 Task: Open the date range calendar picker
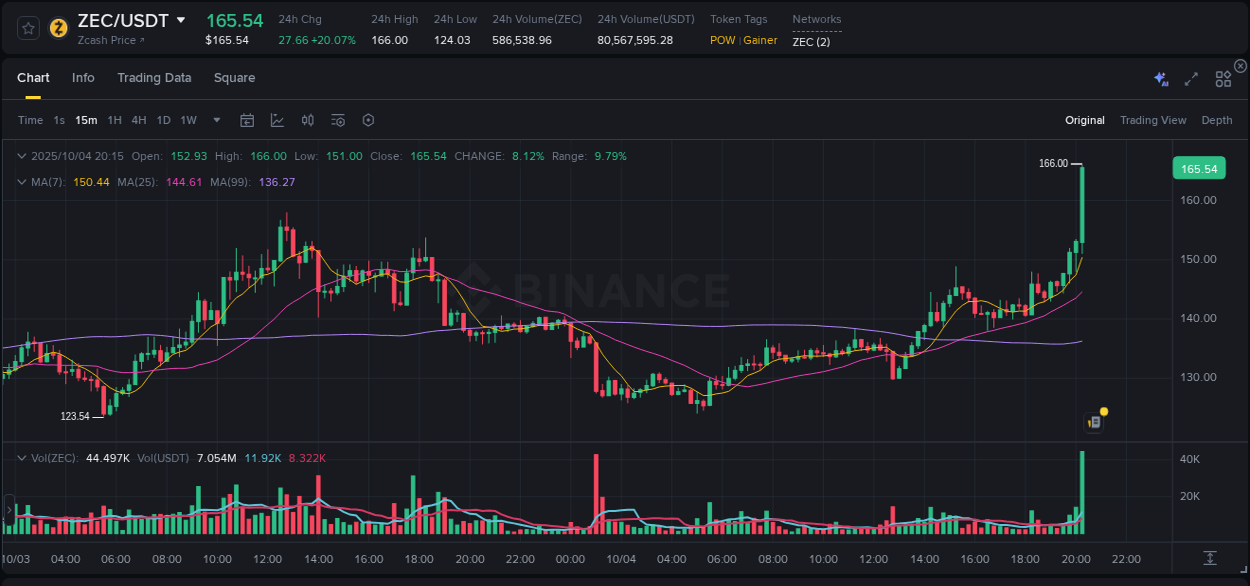point(247,119)
